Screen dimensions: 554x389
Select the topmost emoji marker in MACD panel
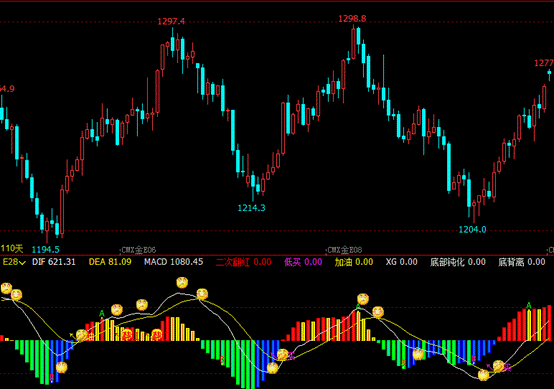182,283
